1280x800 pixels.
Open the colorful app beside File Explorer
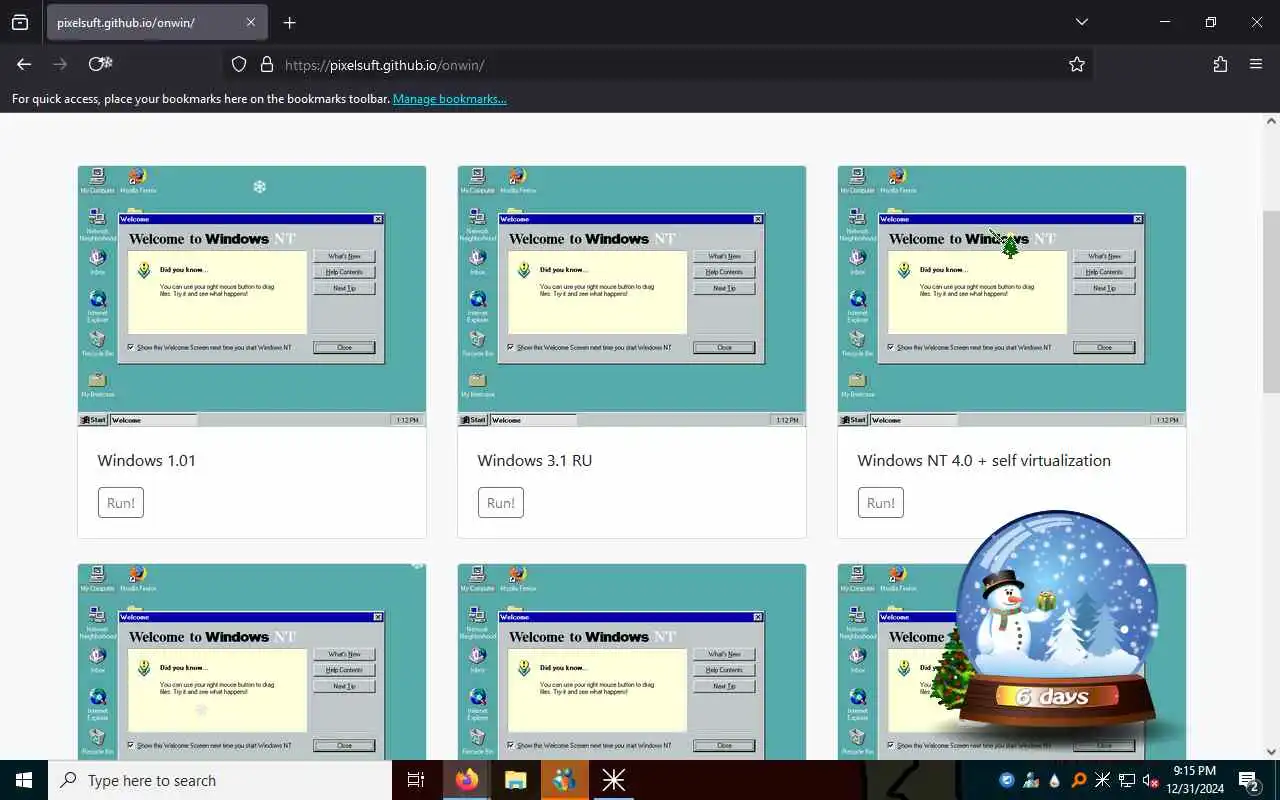tap(564, 780)
